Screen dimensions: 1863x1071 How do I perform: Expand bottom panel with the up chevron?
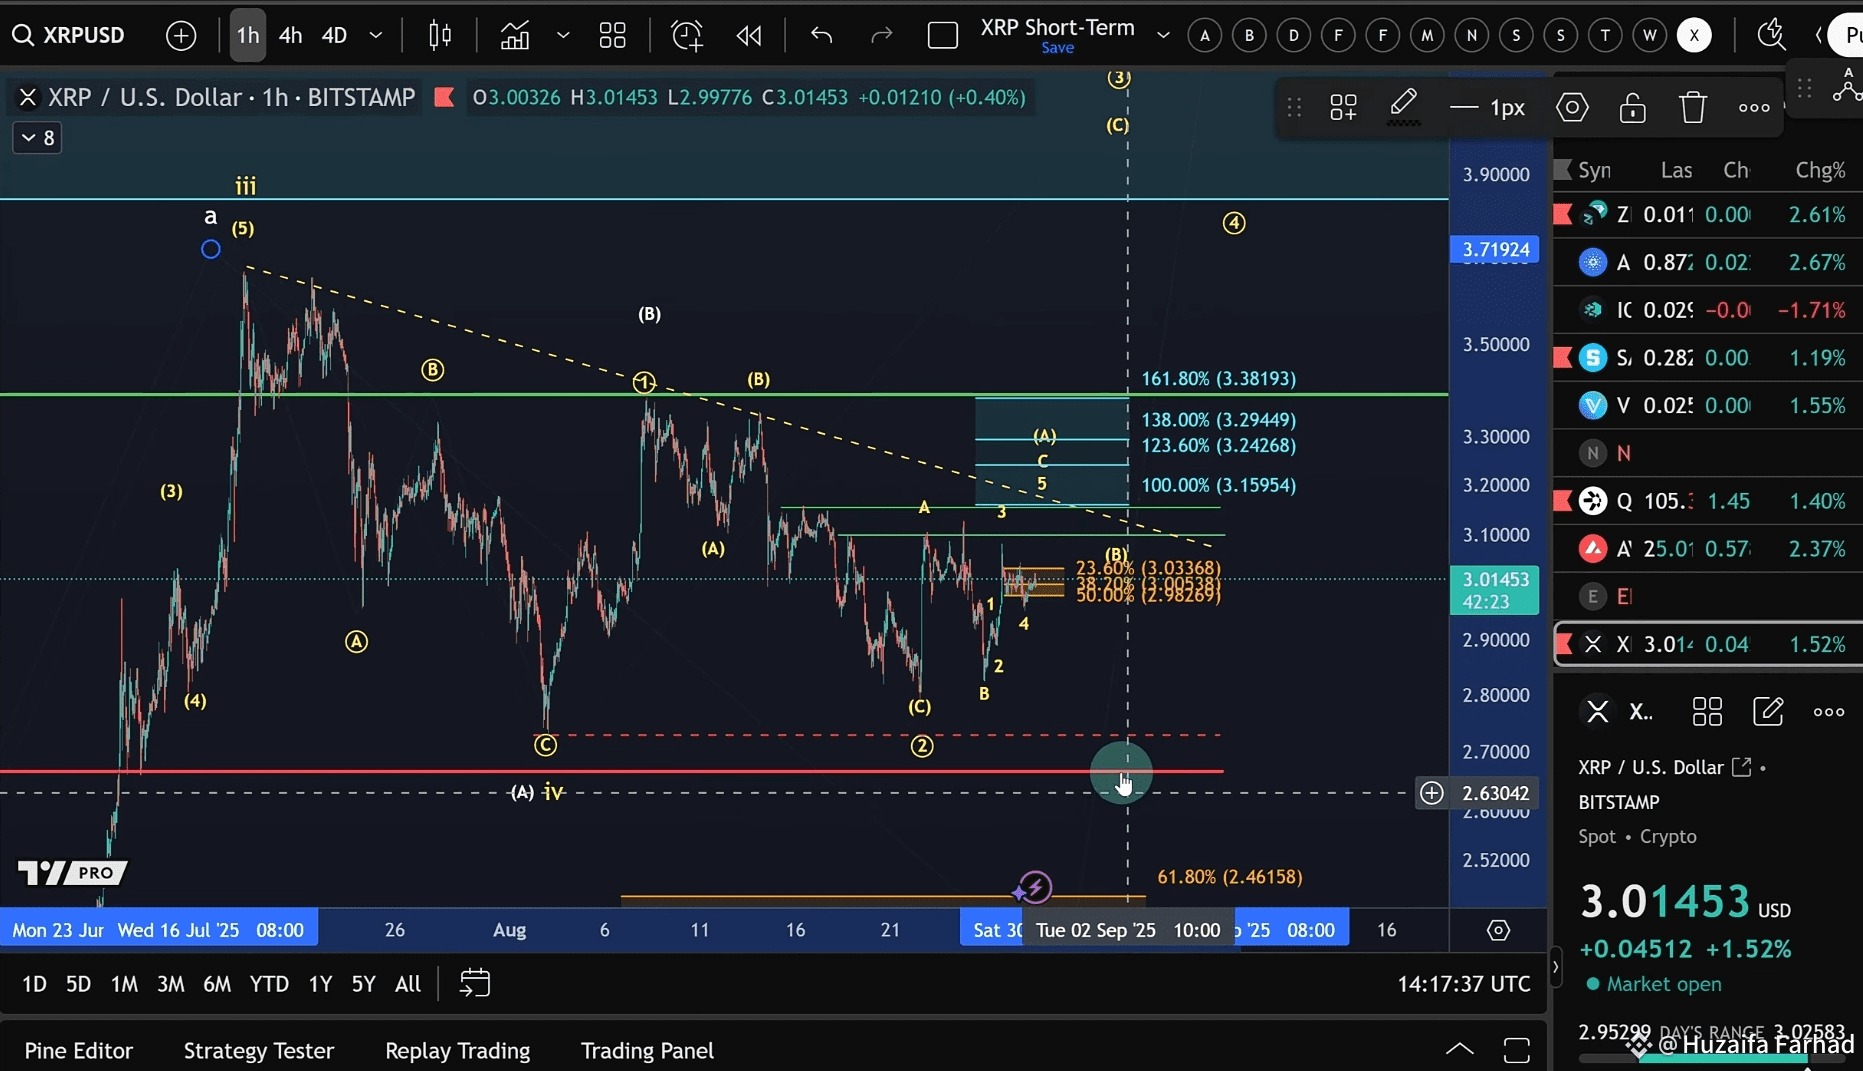pos(1460,1049)
